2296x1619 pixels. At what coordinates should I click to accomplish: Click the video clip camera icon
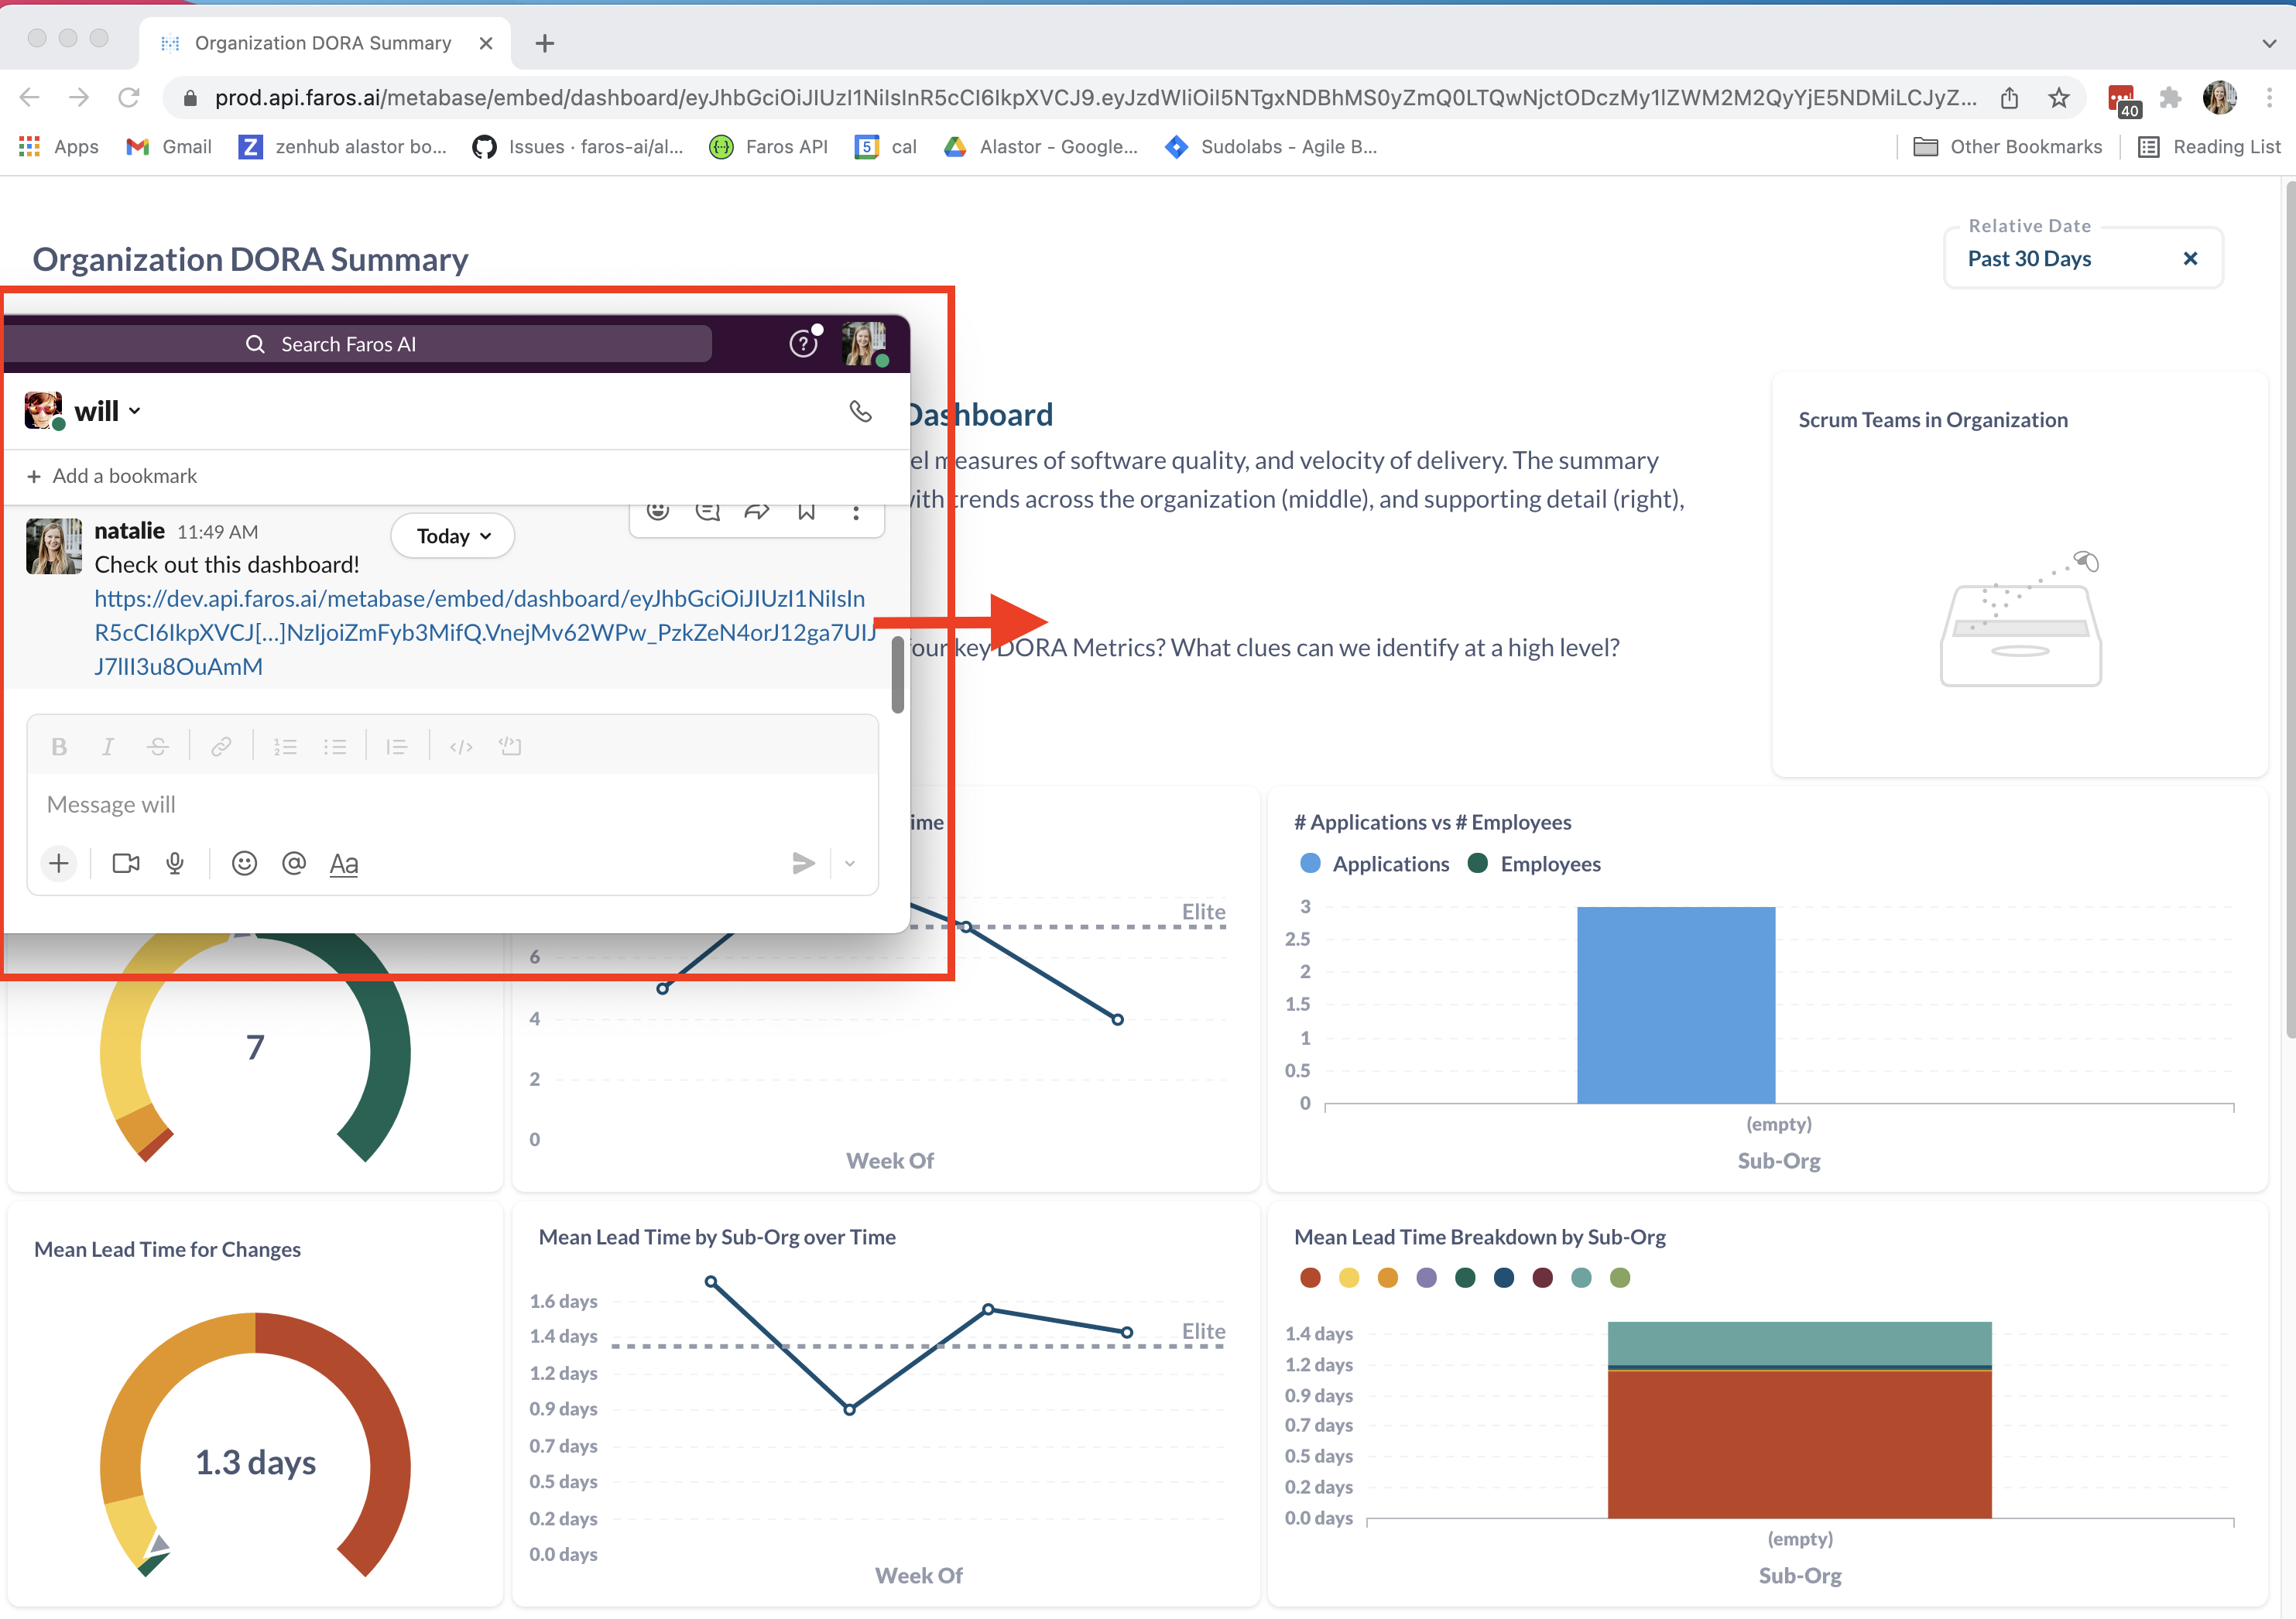pyautogui.click(x=126, y=863)
